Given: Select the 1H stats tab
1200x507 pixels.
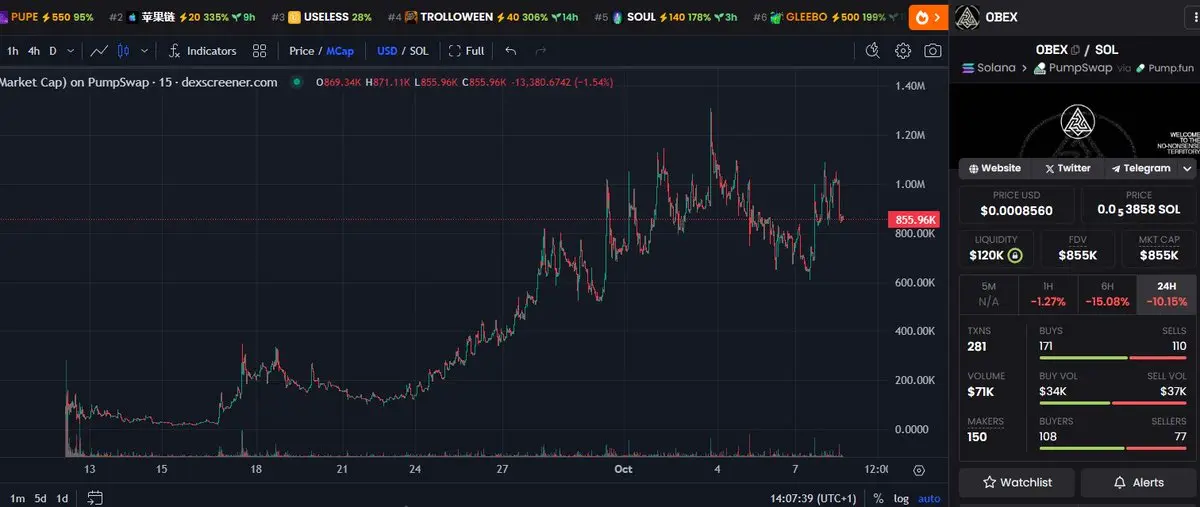Looking at the screenshot, I should (x=1048, y=293).
